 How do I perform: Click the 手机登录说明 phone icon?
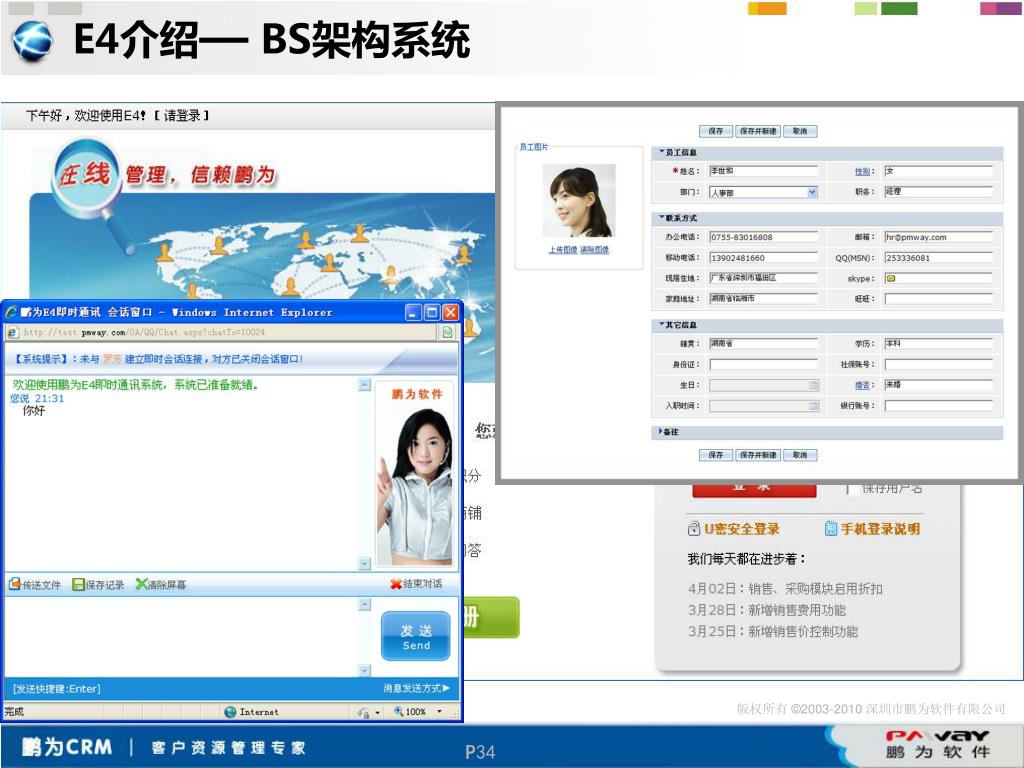831,528
